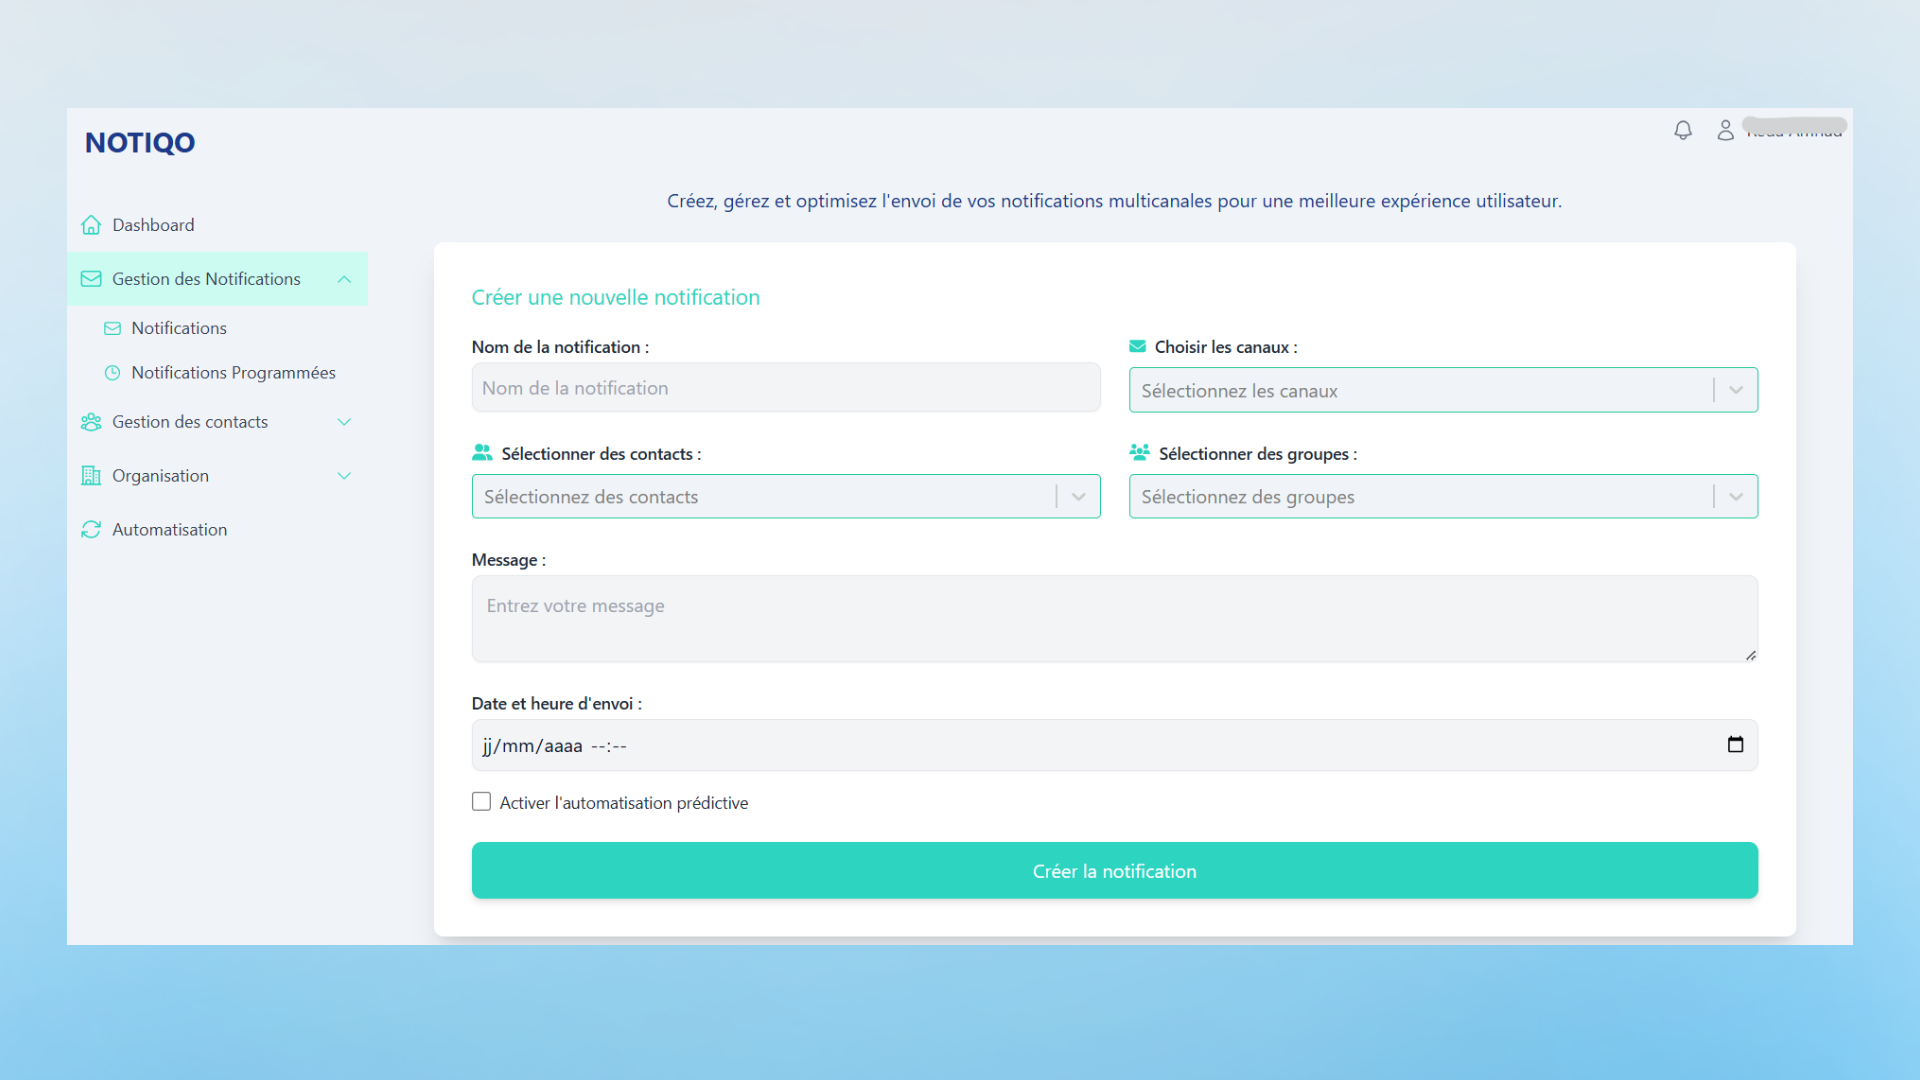
Task: Click the Activer l'automatisation prédictive label
Action: point(624,803)
